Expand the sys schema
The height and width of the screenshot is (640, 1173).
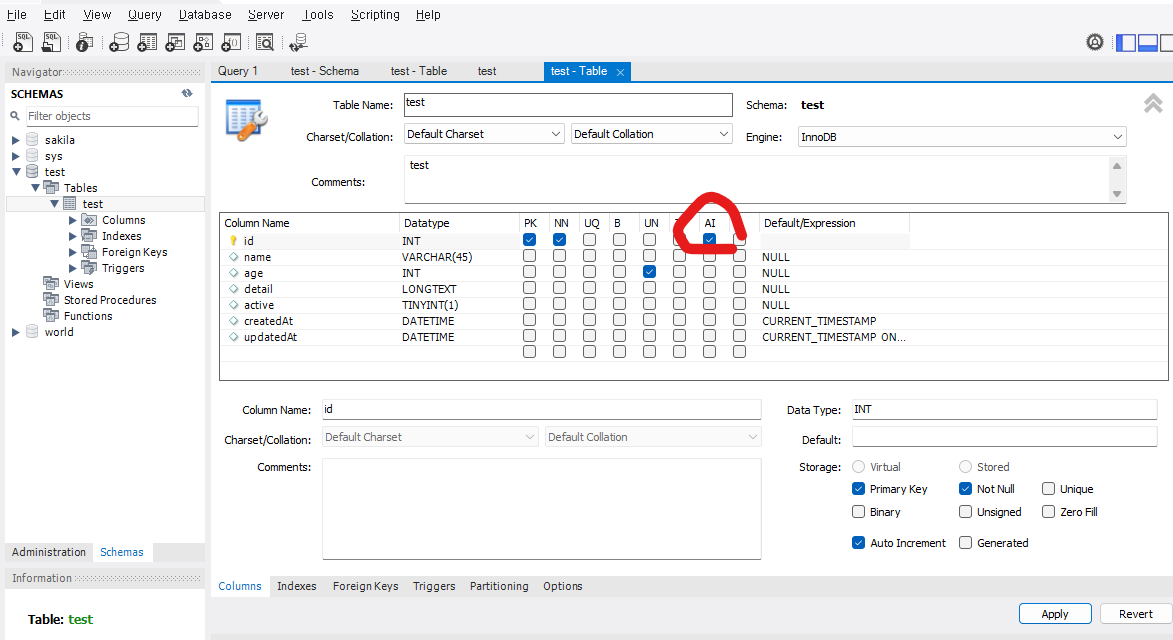(x=16, y=156)
